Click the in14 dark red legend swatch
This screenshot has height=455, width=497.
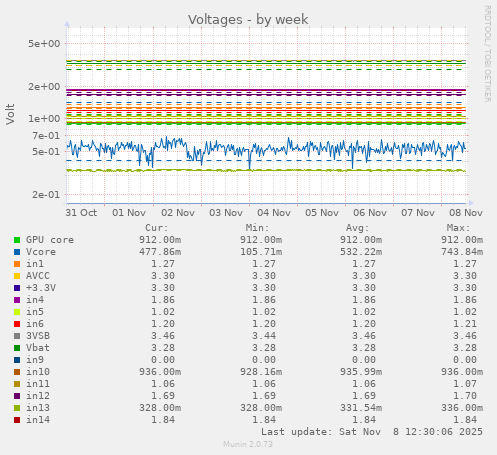tap(17, 420)
